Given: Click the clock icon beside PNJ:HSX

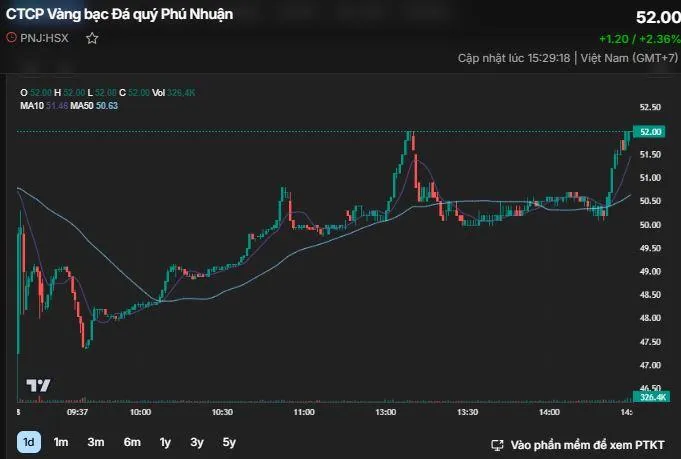Looking at the screenshot, I should pyautogui.click(x=11, y=38).
